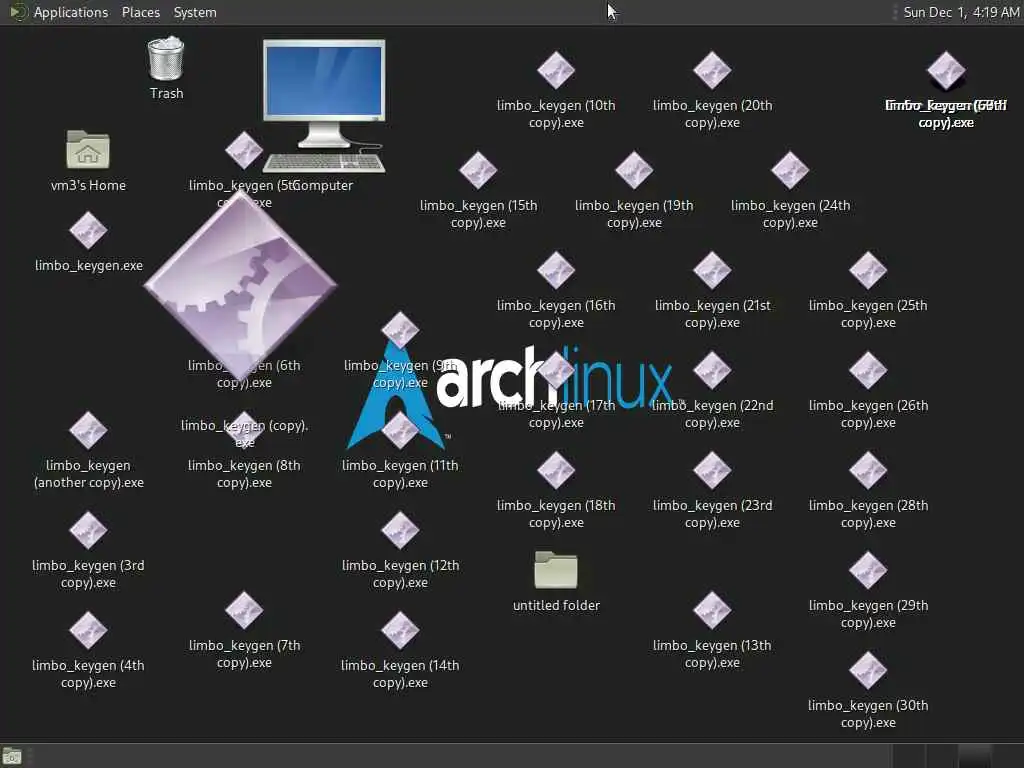The width and height of the screenshot is (1024, 768).
Task: Select limbo_keygen (29th copy).exe icon
Action: coord(868,571)
